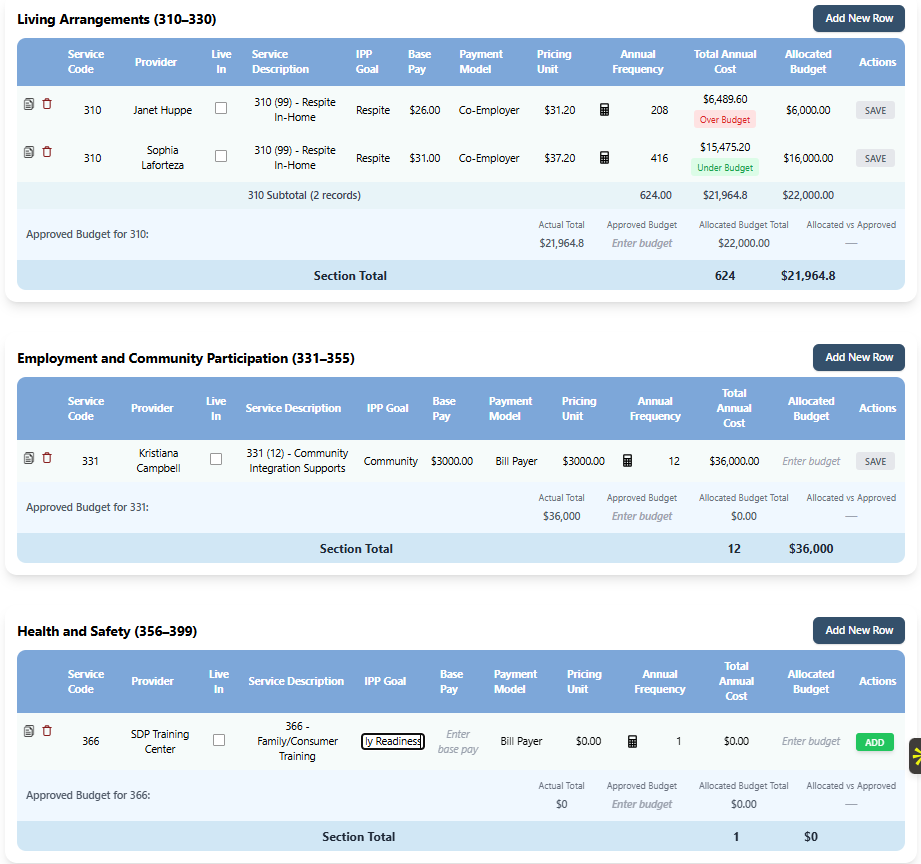Delete the Sophia Lafortoza row

(46, 151)
